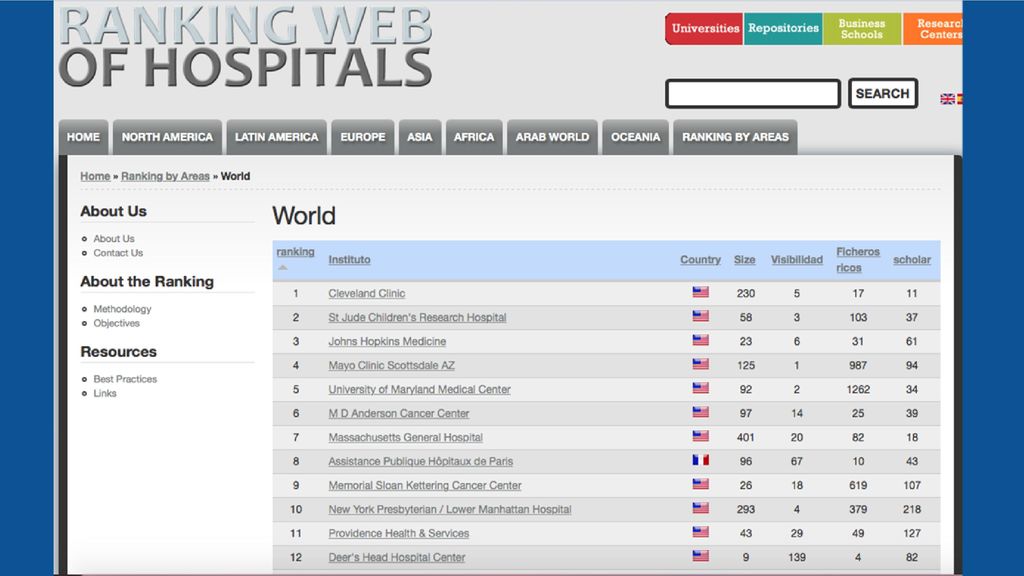Viewport: 1024px width, 576px height.
Task: Open M D Anderson Cancer Center link
Action: 398,413
